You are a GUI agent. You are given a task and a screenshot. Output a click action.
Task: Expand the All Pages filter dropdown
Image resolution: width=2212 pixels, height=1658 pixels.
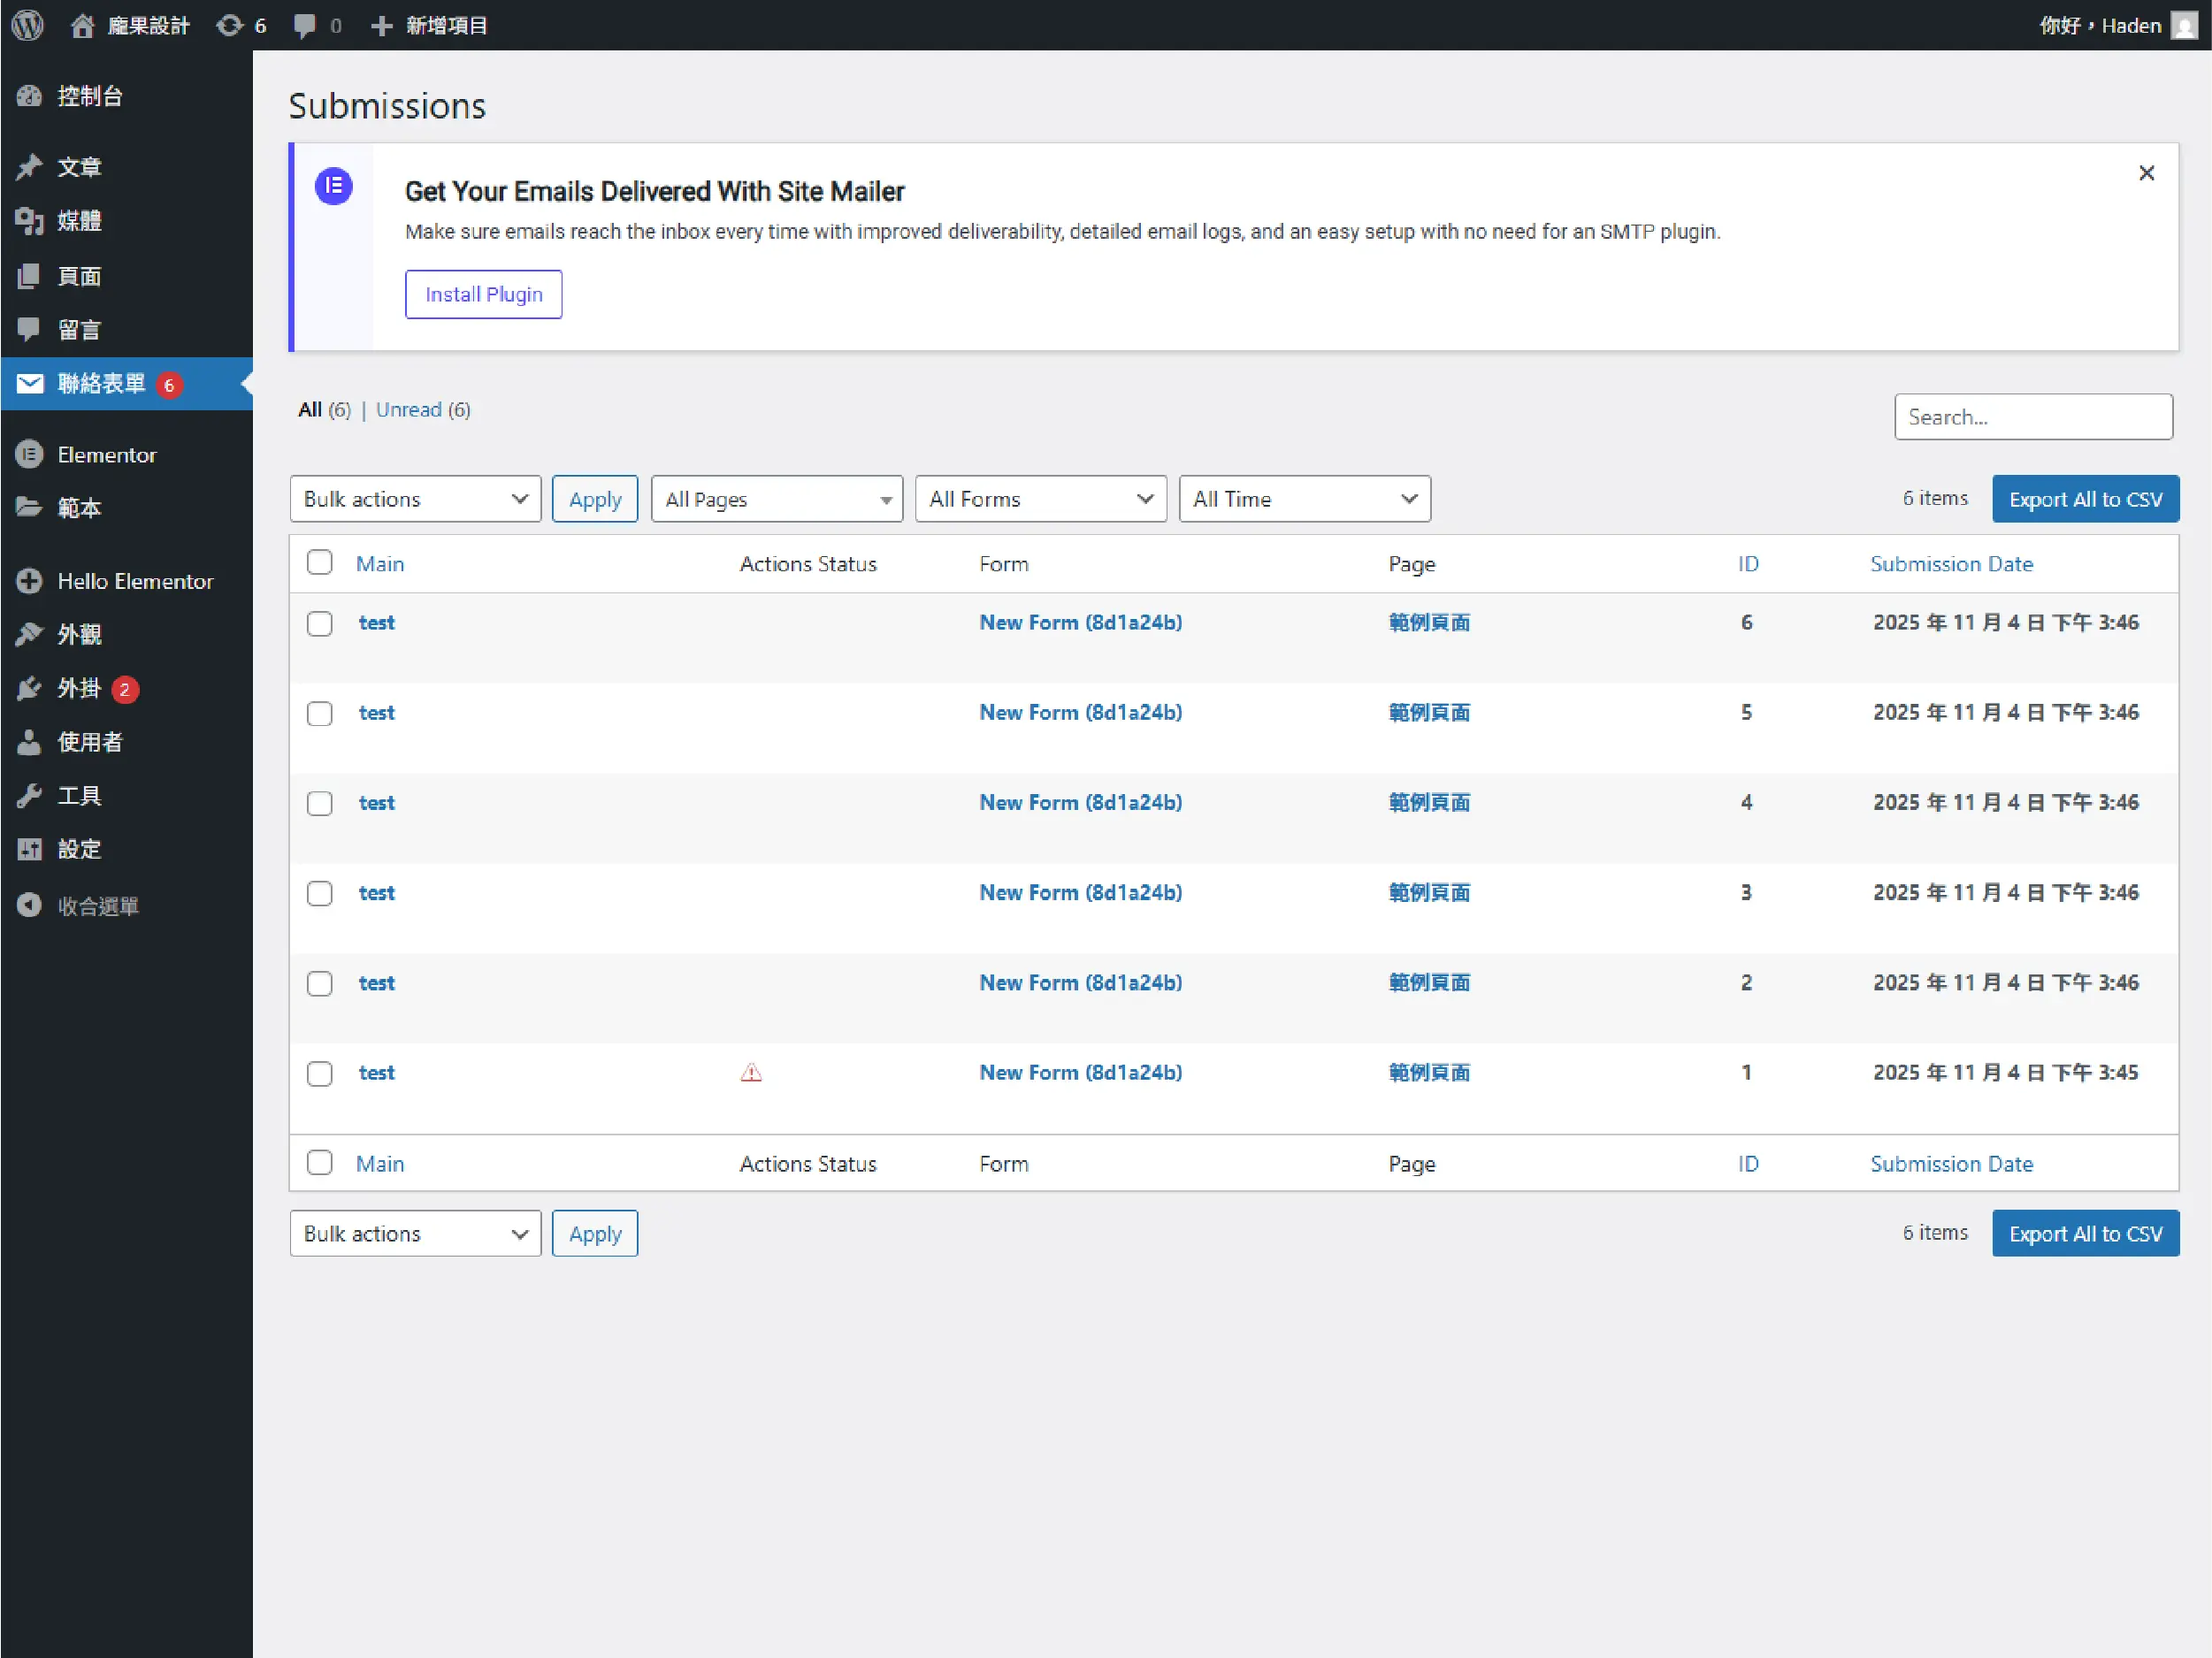[x=777, y=499]
